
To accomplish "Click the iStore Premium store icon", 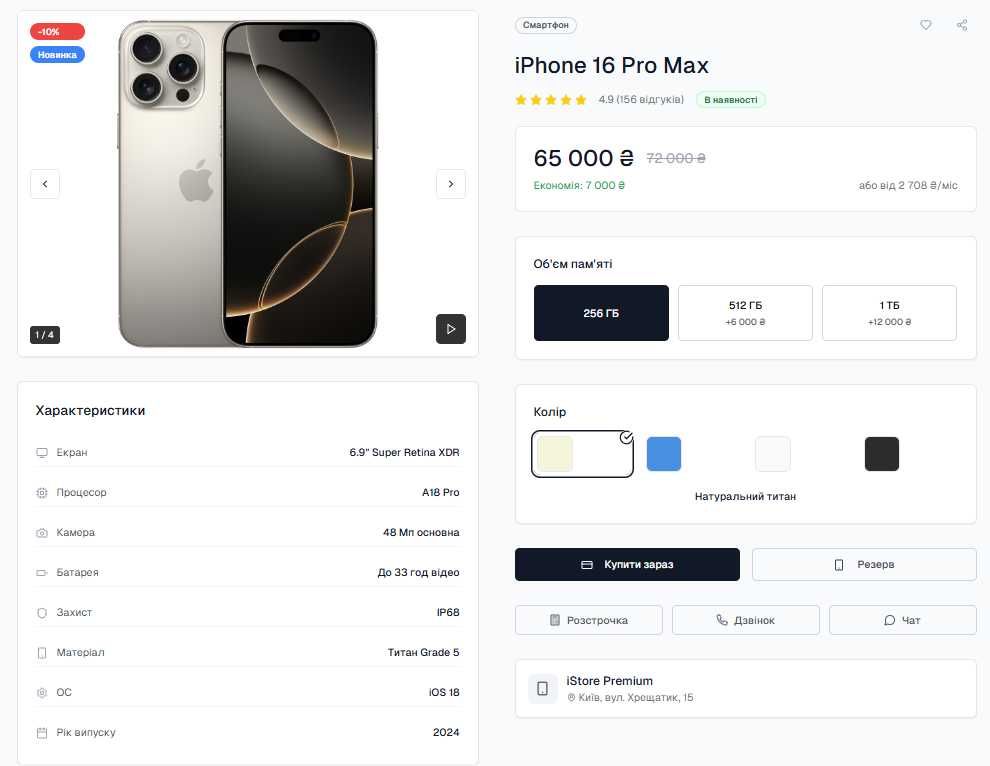I will tap(542, 688).
